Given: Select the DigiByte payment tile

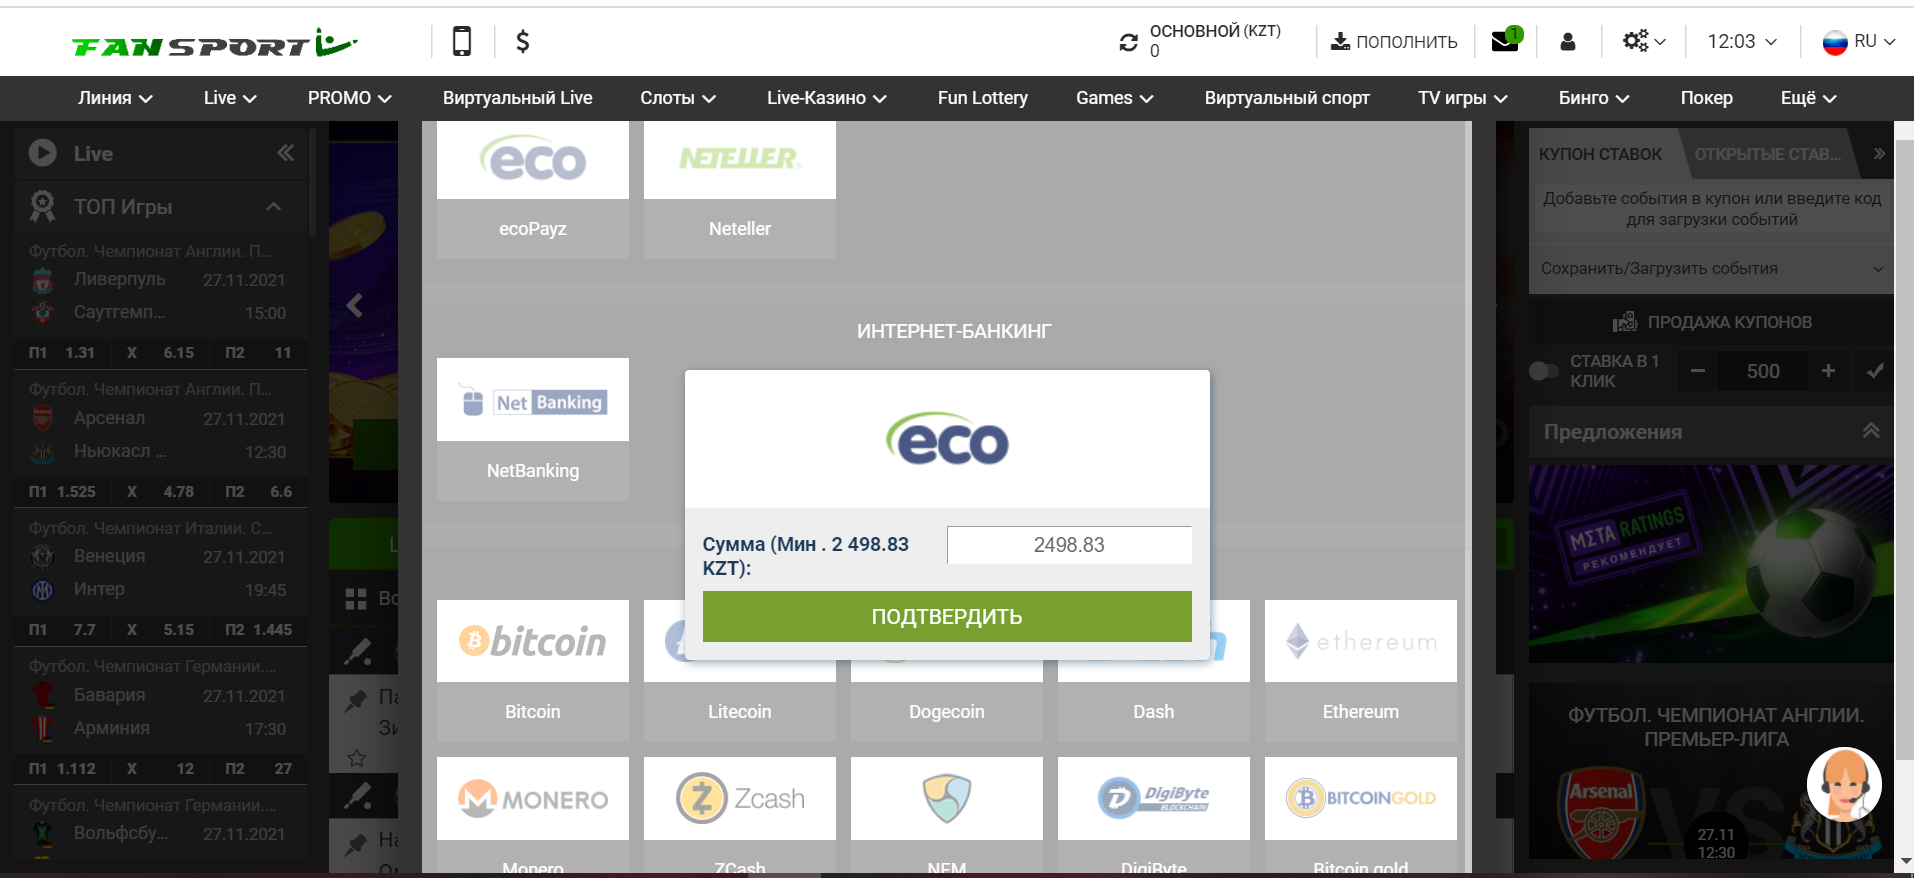Looking at the screenshot, I should [x=1154, y=815].
